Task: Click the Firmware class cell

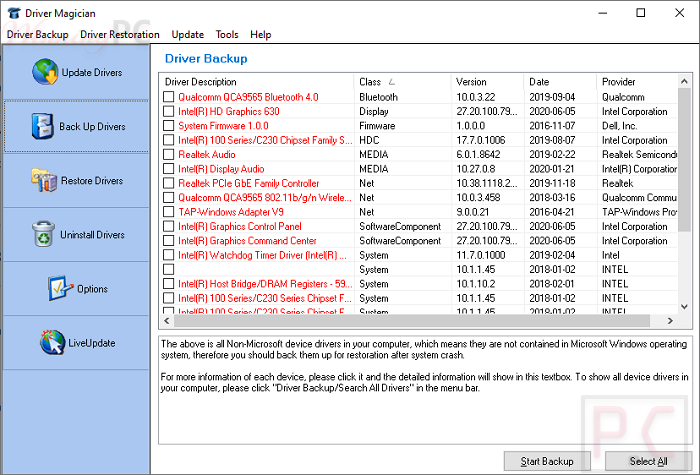Action: tap(377, 126)
